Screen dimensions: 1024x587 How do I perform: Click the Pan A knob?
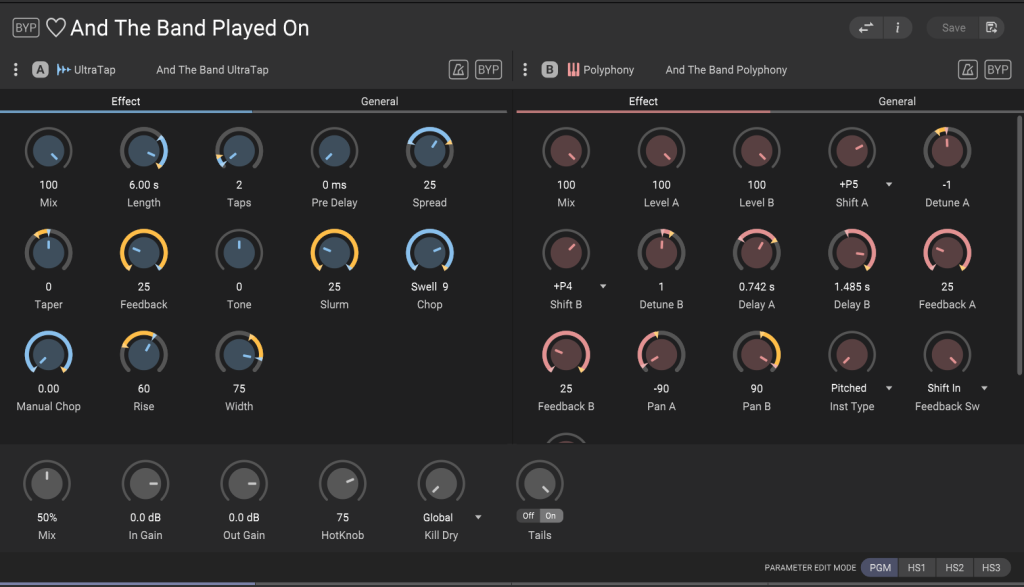[661, 355]
